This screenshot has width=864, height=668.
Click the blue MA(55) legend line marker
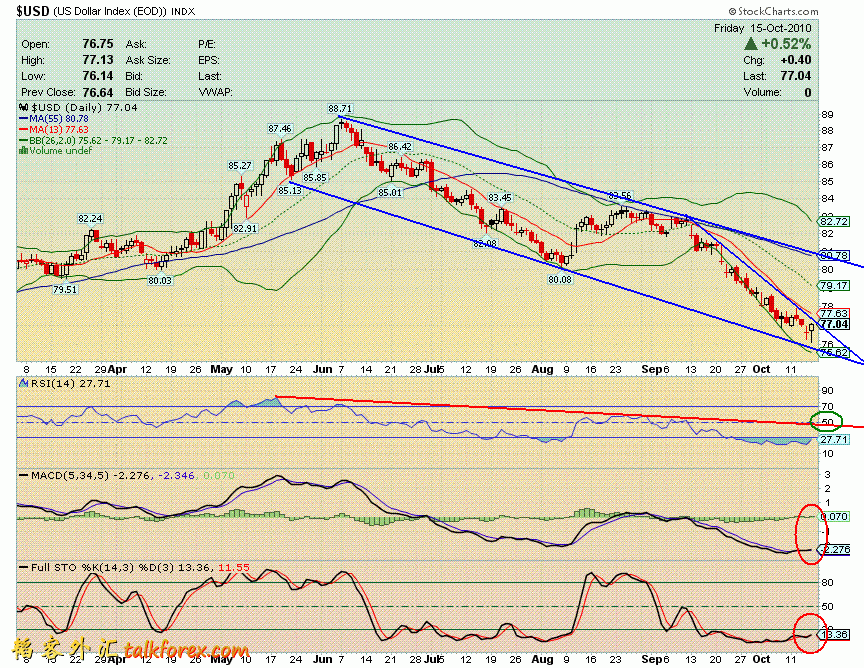click(x=24, y=118)
